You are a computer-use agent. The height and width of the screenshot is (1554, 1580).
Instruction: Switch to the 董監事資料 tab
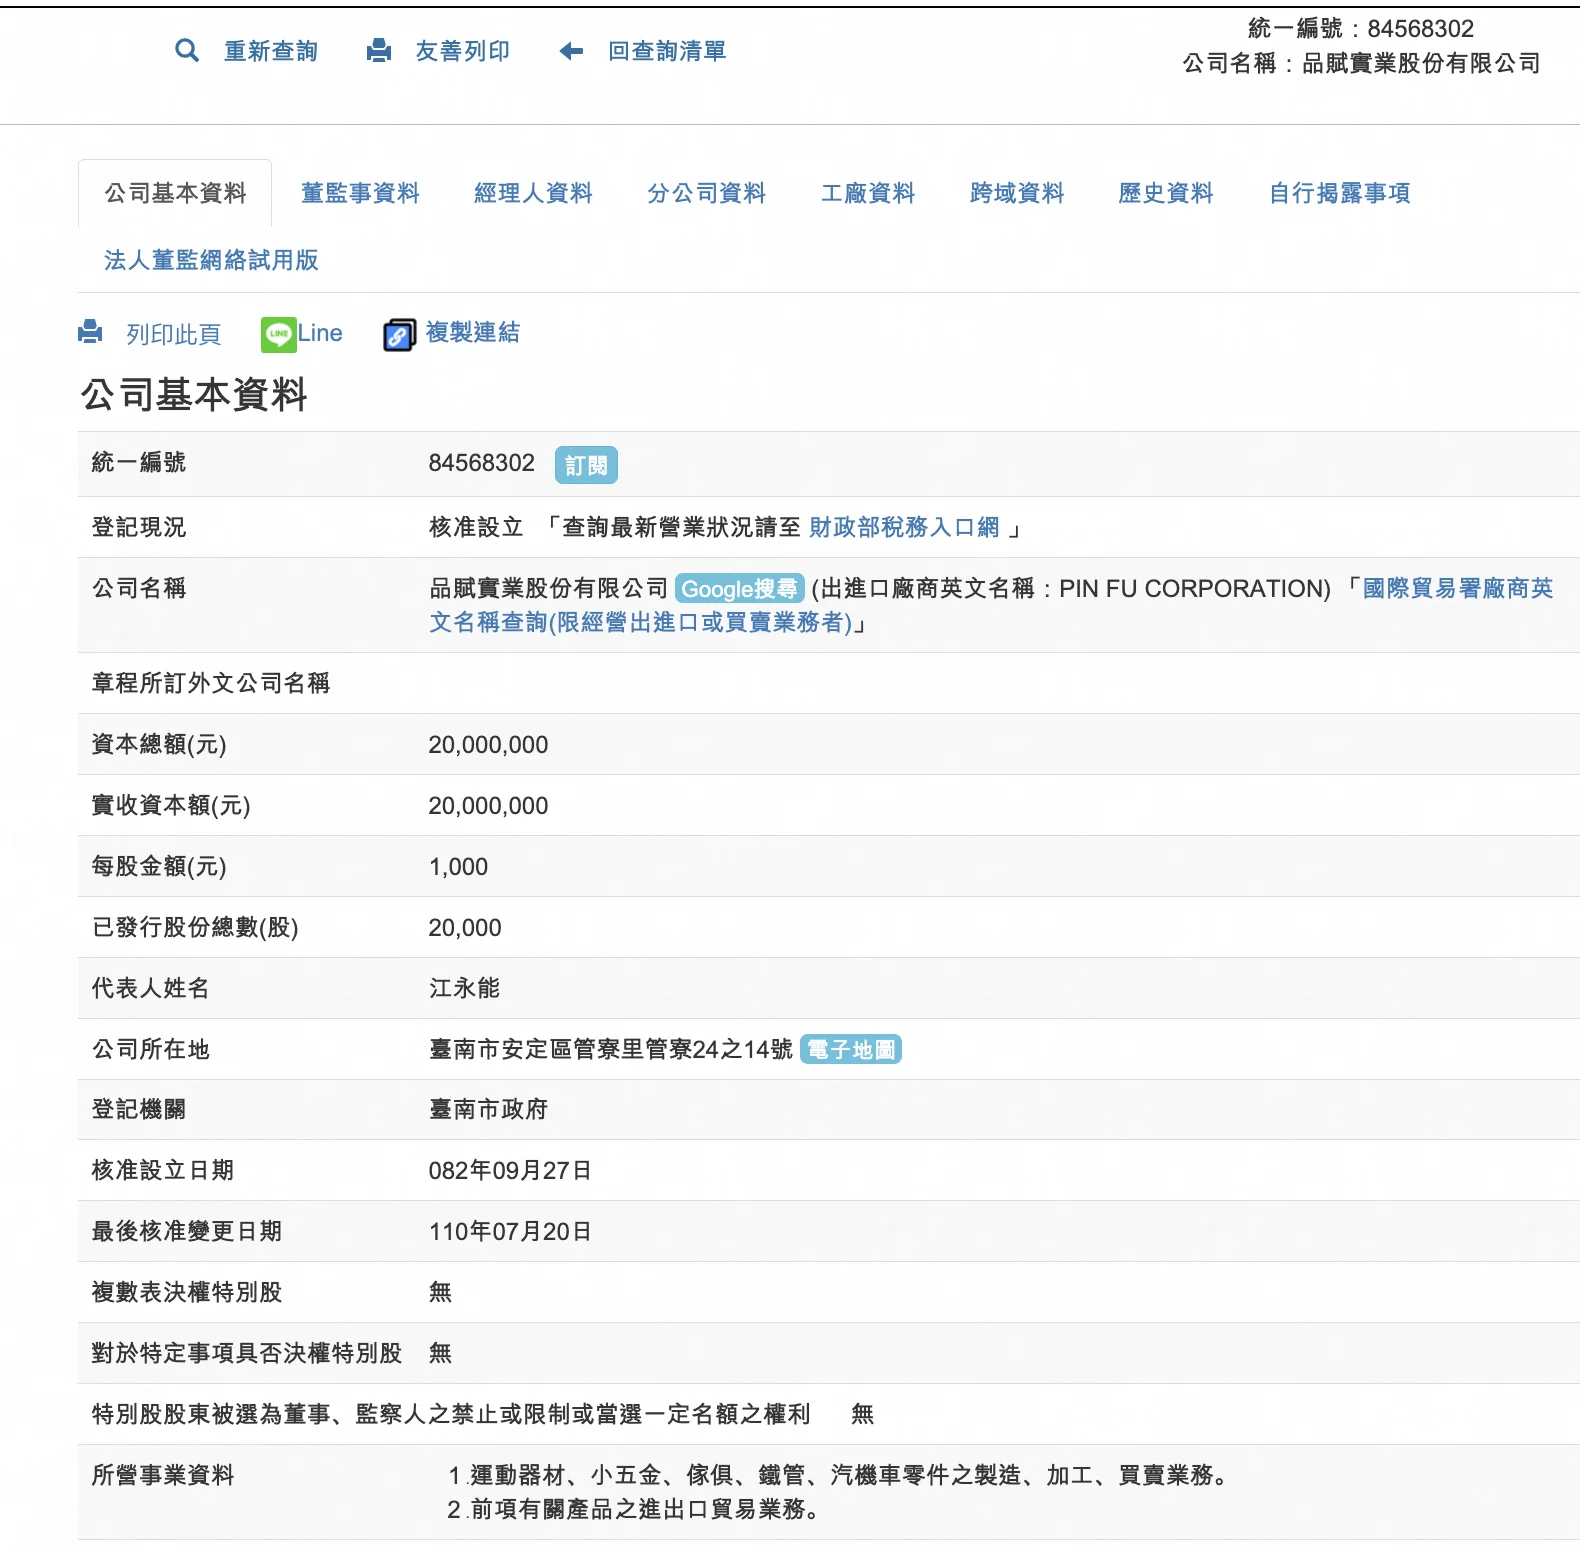pyautogui.click(x=360, y=193)
